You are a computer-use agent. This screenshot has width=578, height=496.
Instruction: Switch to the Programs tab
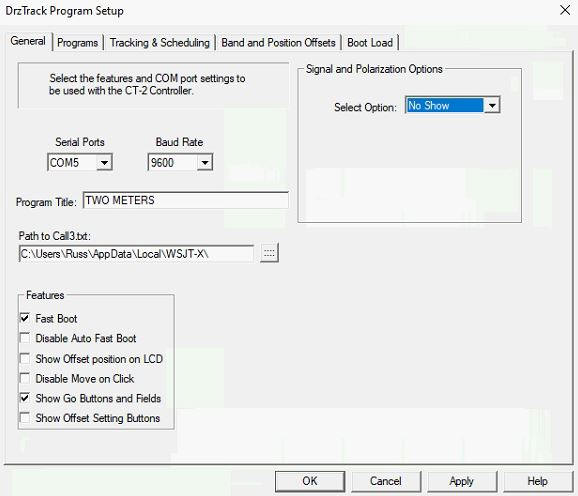pos(77,43)
